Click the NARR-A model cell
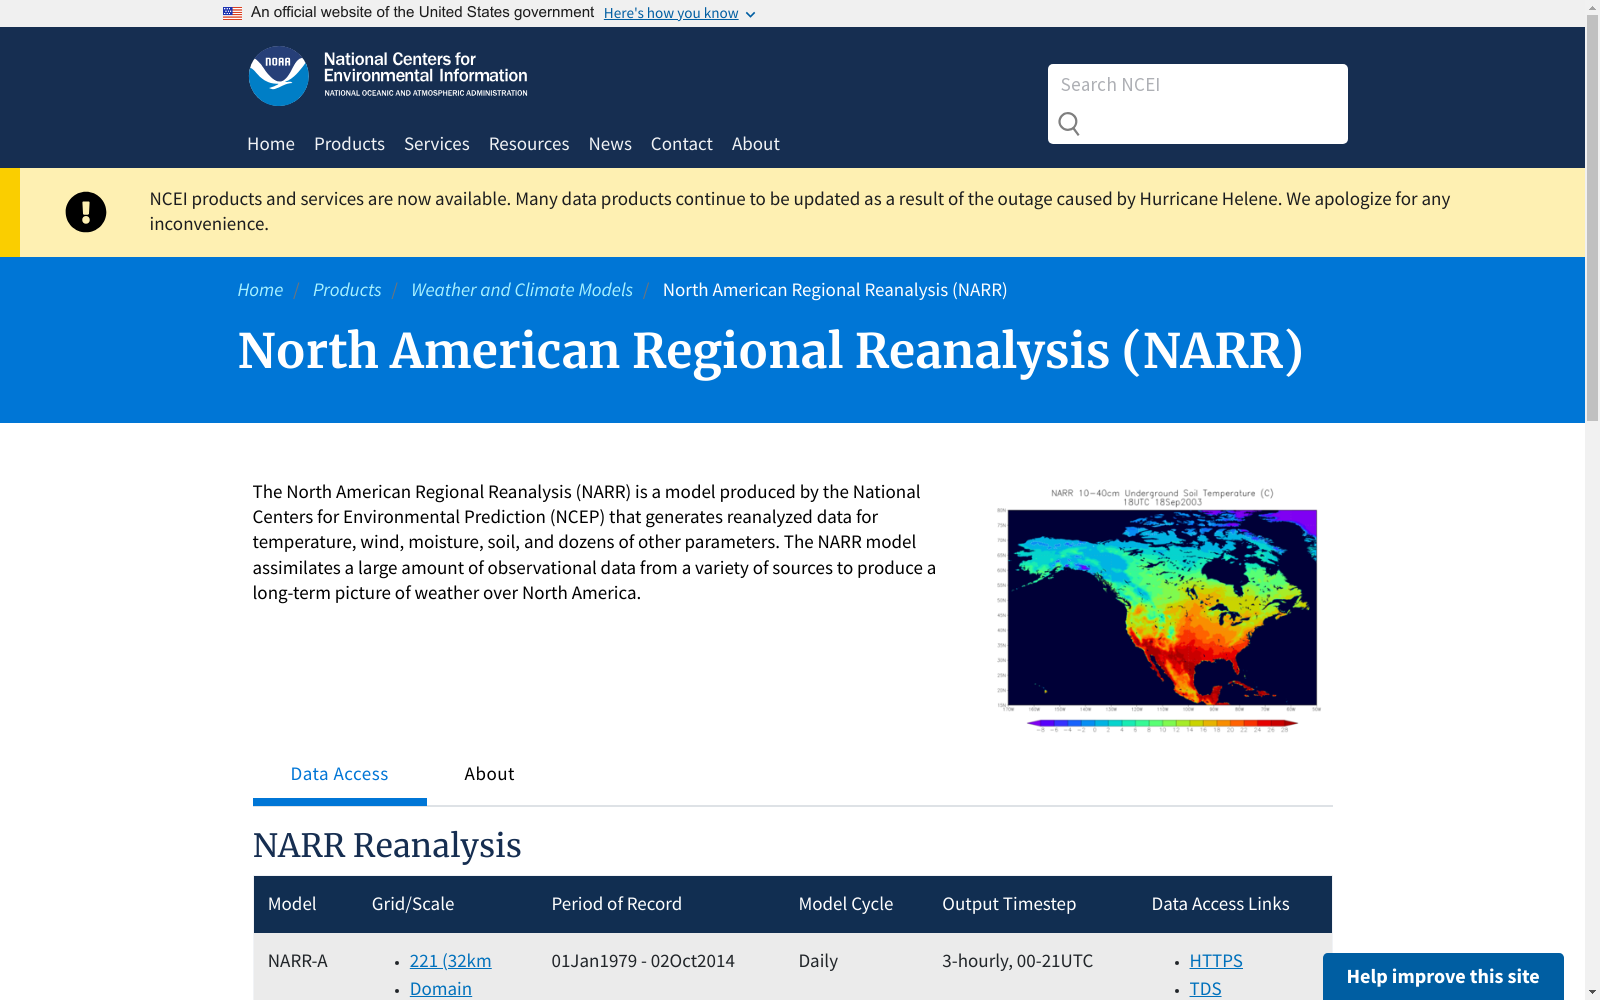This screenshot has height=1000, width=1600. point(298,961)
